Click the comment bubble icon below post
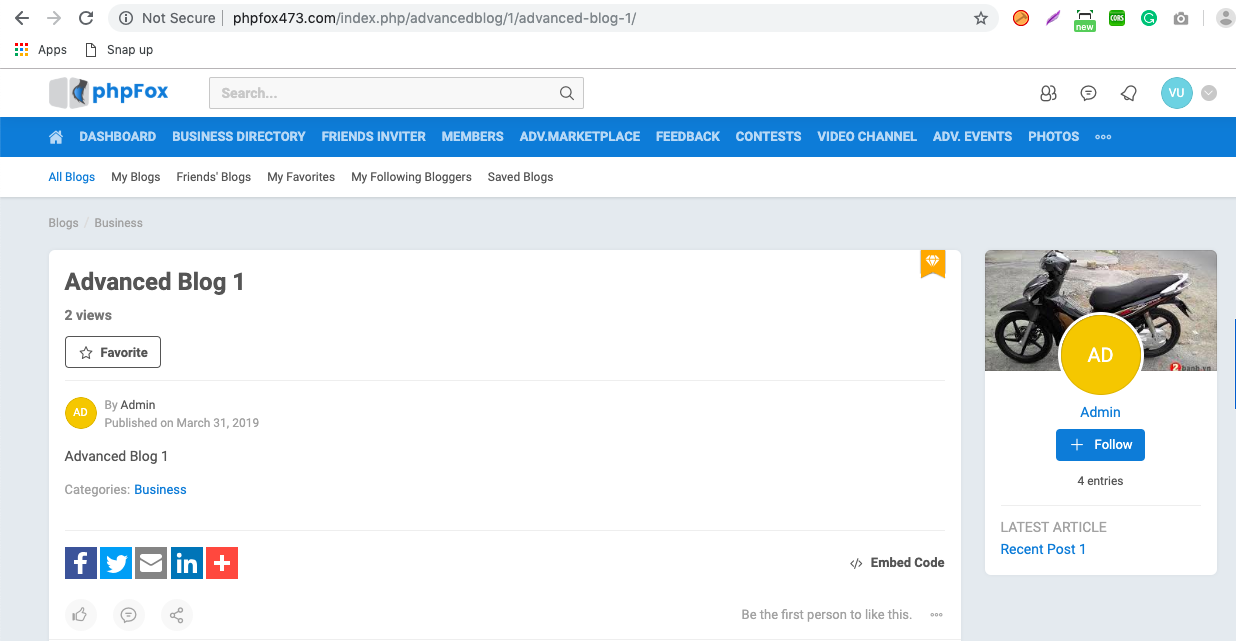This screenshot has height=641, width=1236. point(128,615)
